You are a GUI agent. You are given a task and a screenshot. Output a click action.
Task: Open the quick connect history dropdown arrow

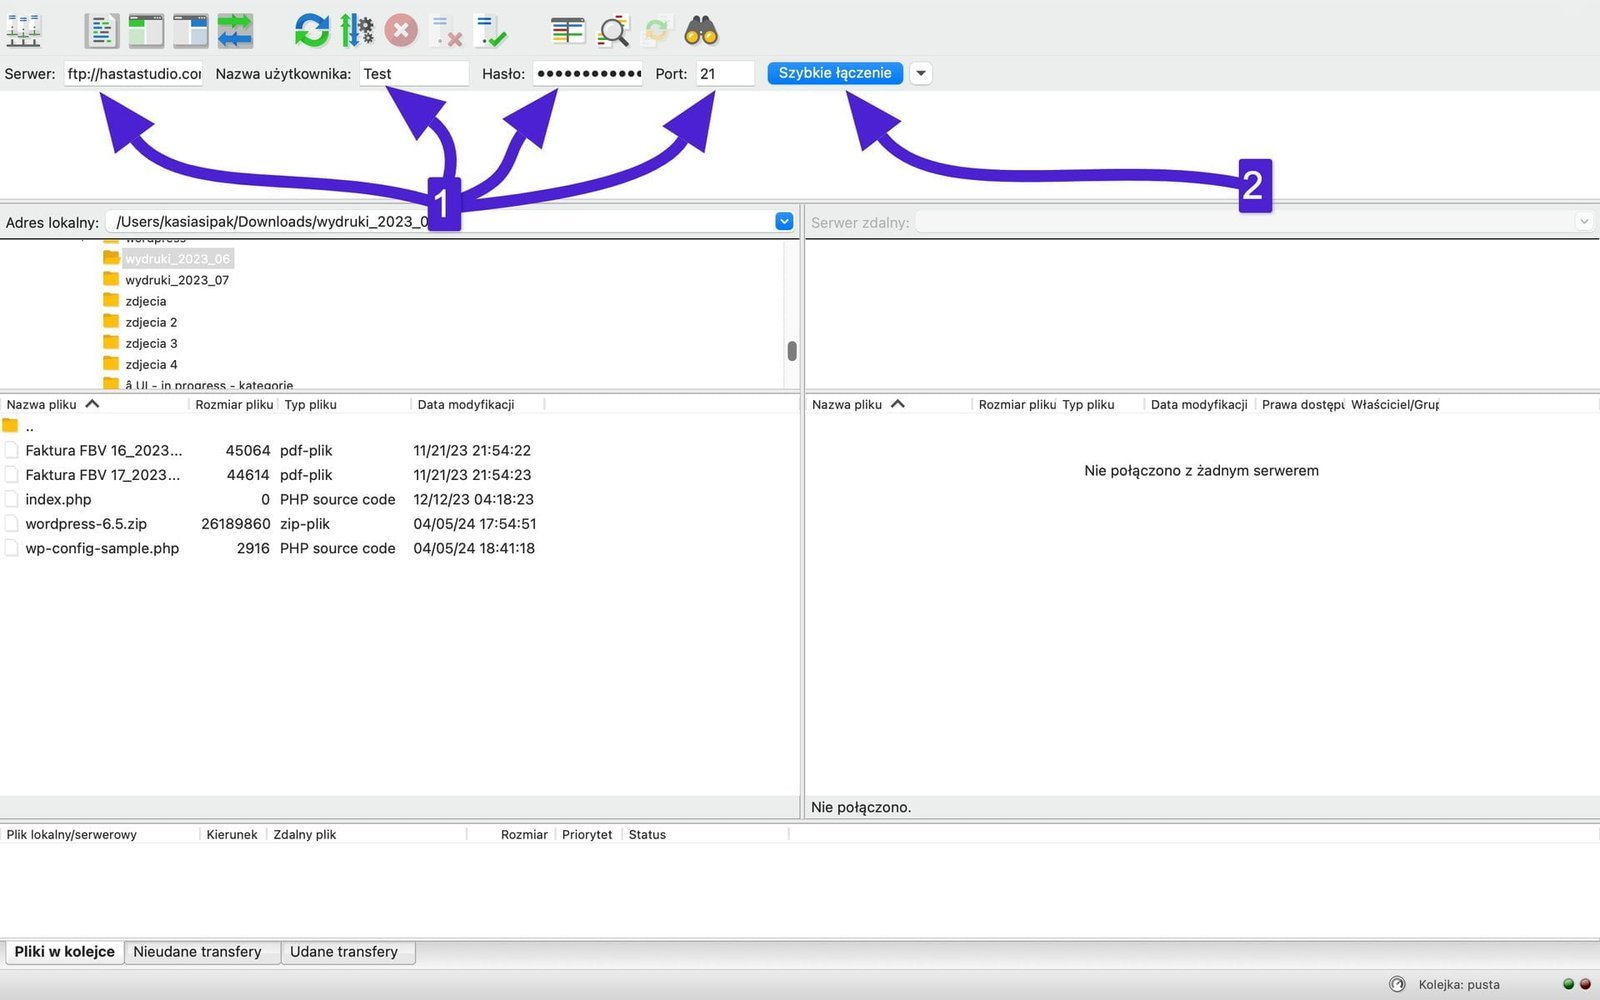tap(921, 73)
